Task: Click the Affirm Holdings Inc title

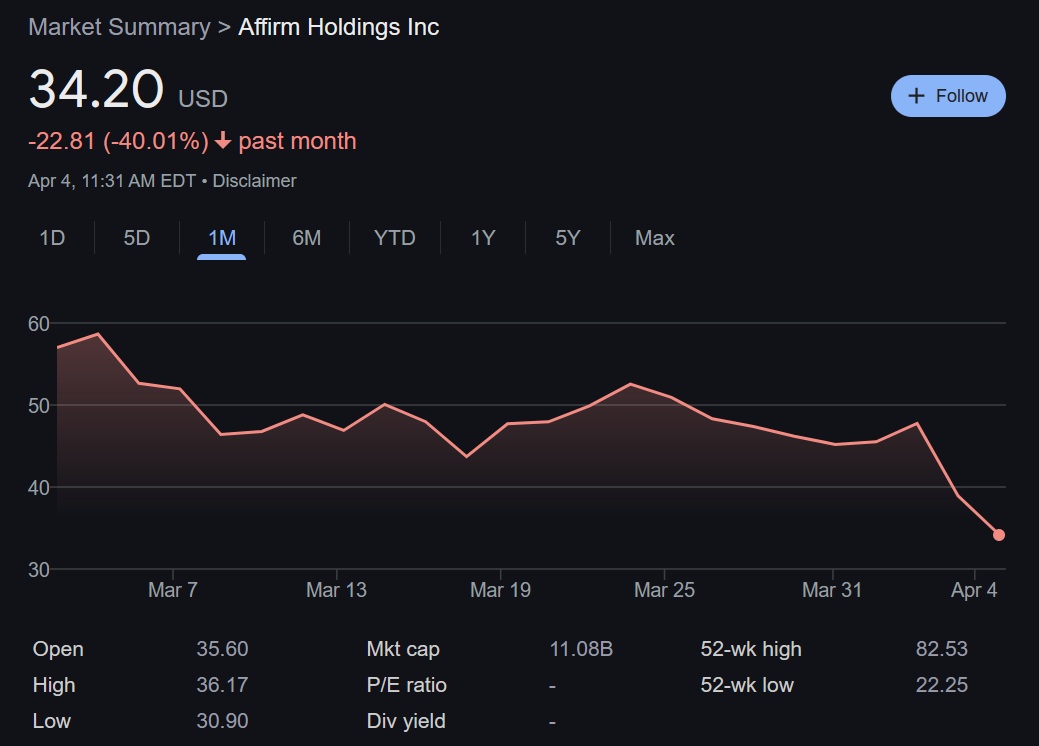Action: point(339,27)
